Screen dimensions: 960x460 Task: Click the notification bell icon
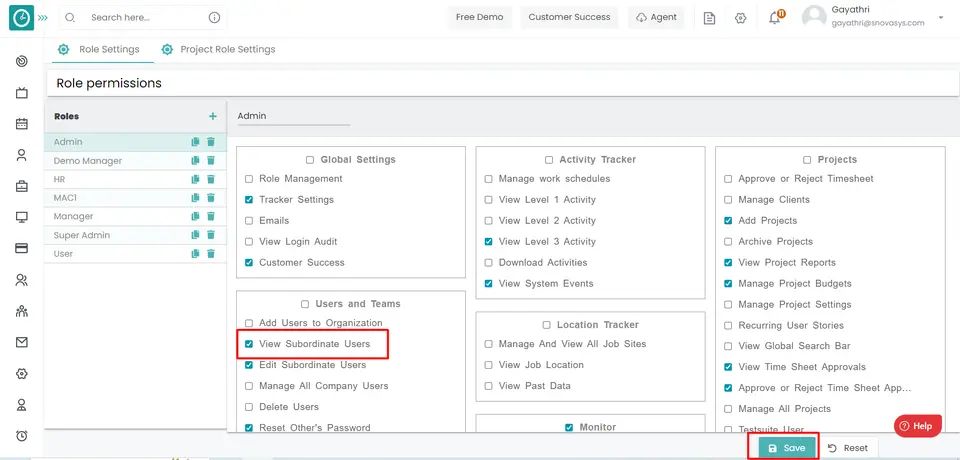click(x=774, y=18)
